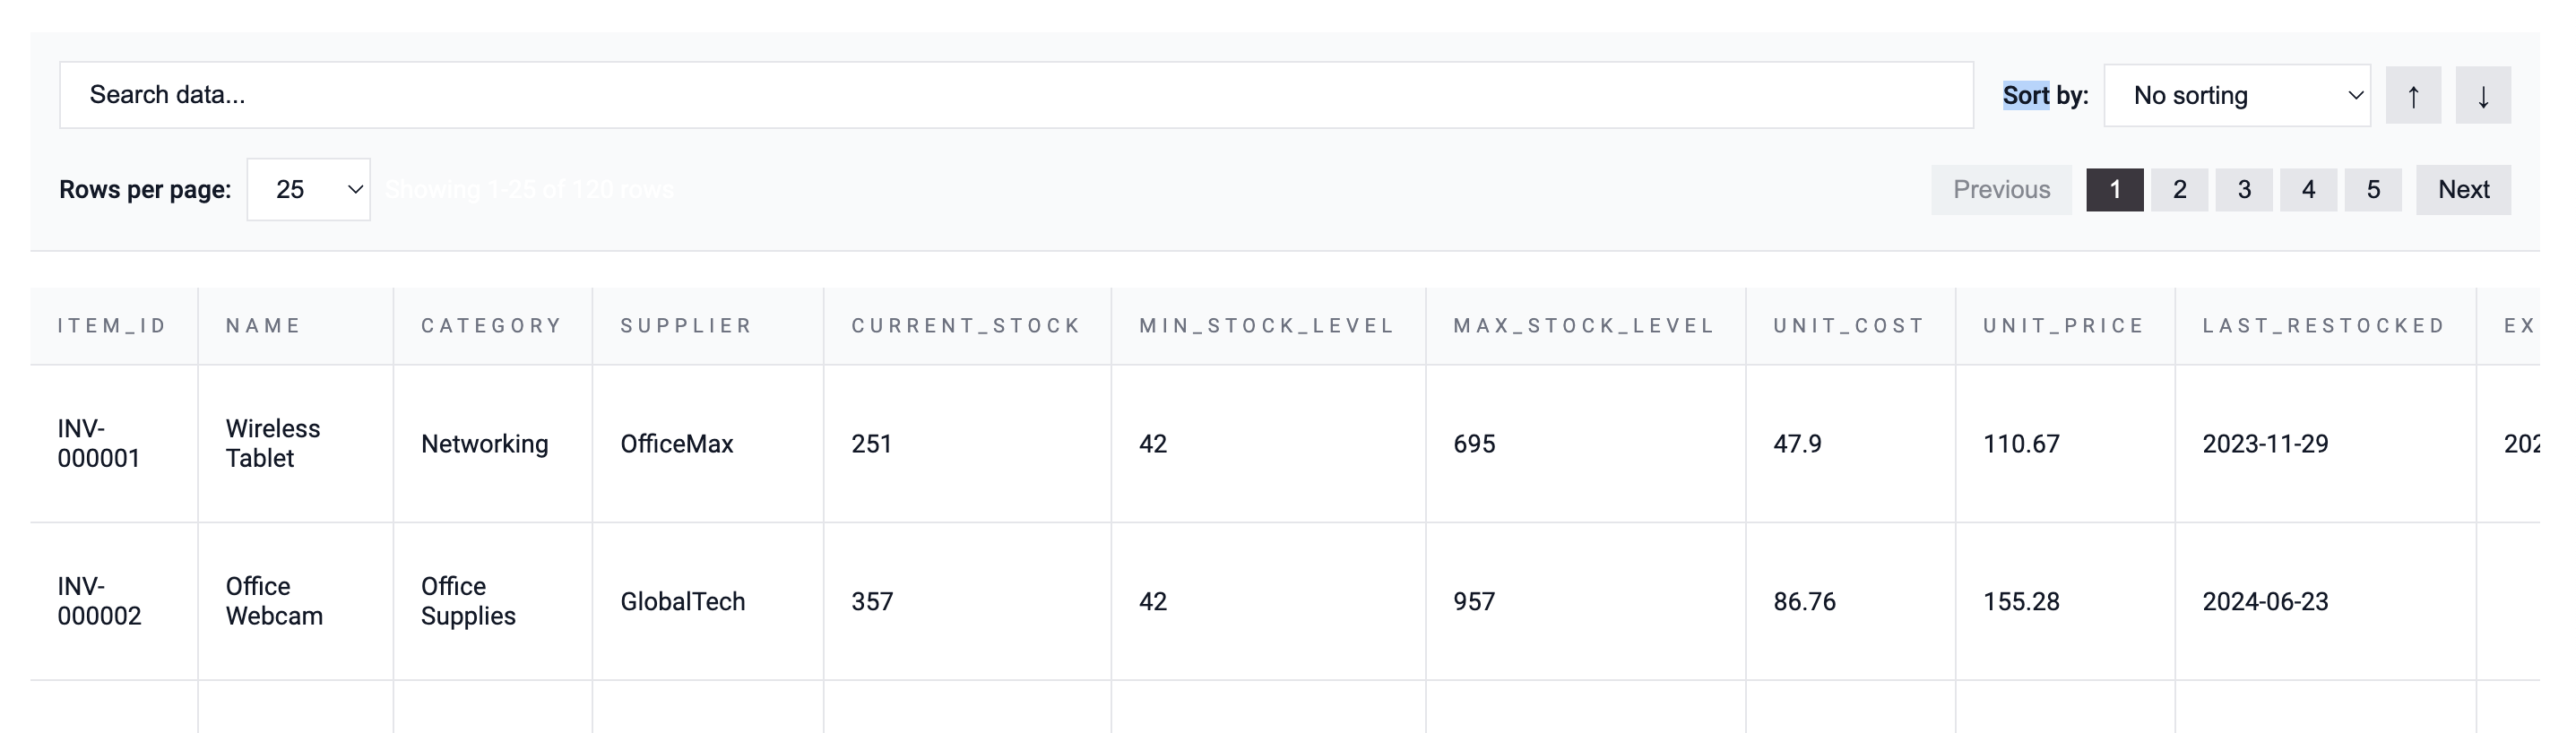The height and width of the screenshot is (733, 2576).
Task: Click the descending sort arrow button
Action: (2482, 96)
